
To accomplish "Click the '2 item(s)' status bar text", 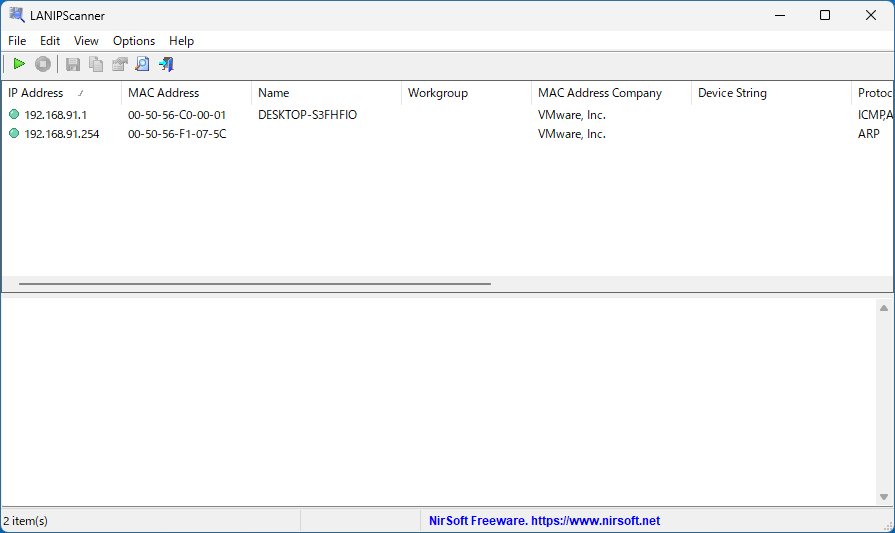I will pos(26,520).
